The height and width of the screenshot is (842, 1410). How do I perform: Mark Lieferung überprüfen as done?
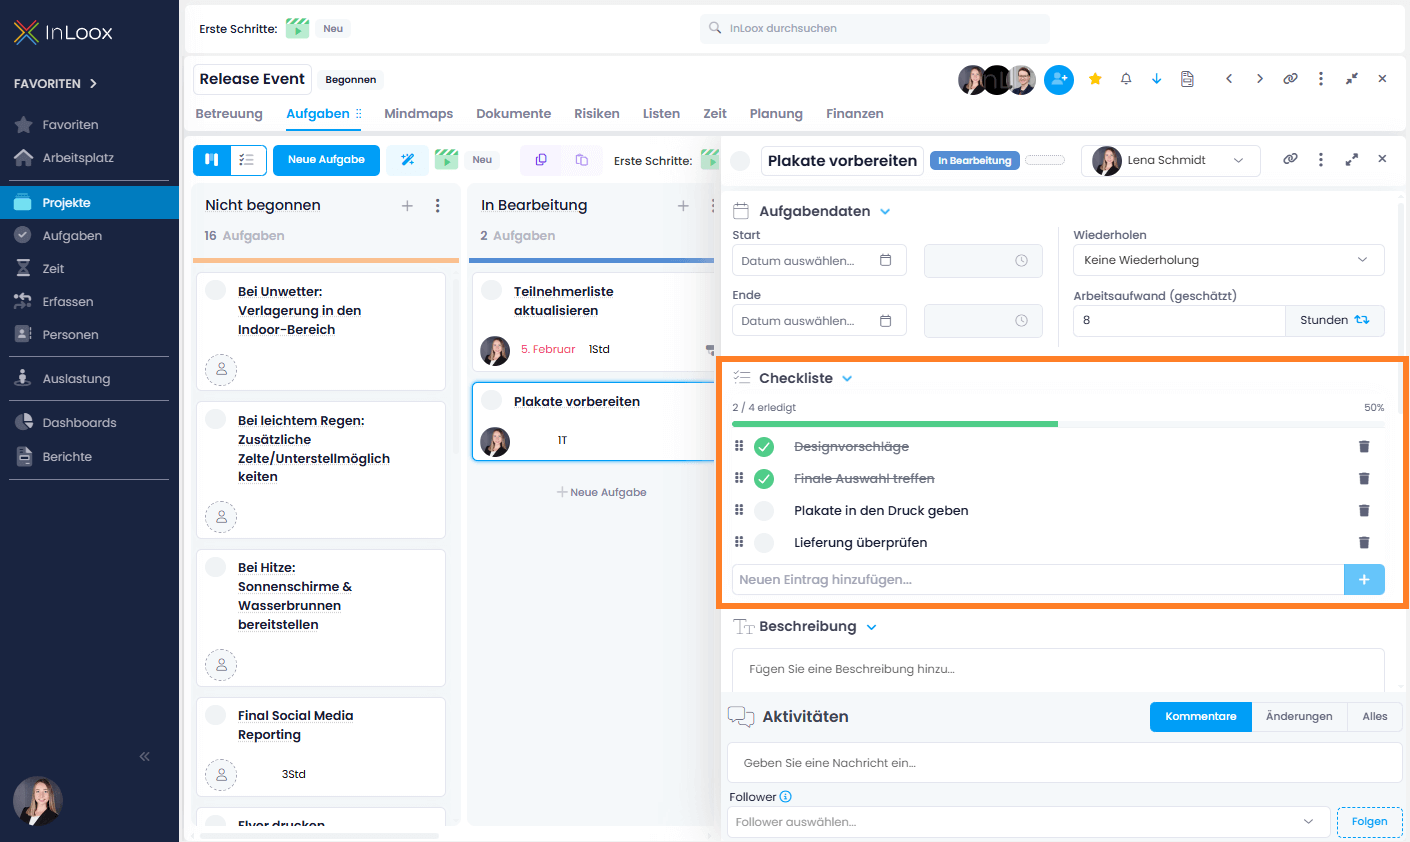point(764,543)
